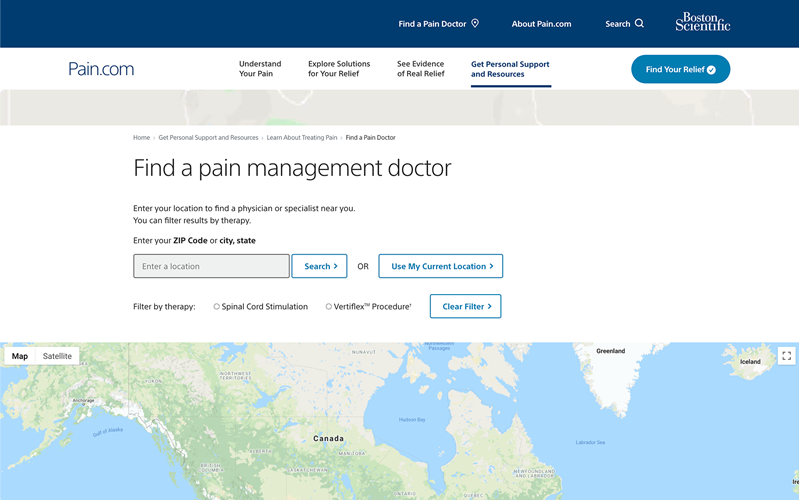The height and width of the screenshot is (500, 799).
Task: Click the checkmark icon in Find Your Relief
Action: [x=711, y=70]
